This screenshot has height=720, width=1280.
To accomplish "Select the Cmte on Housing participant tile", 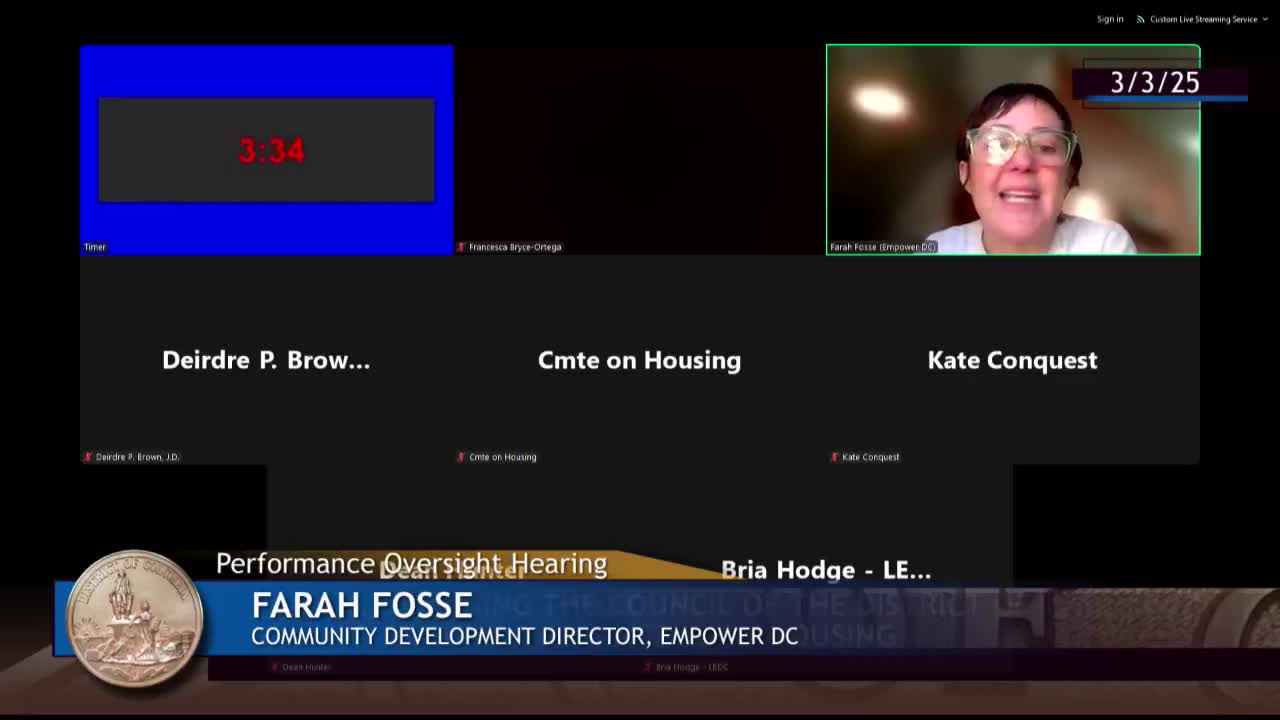I will [640, 360].
